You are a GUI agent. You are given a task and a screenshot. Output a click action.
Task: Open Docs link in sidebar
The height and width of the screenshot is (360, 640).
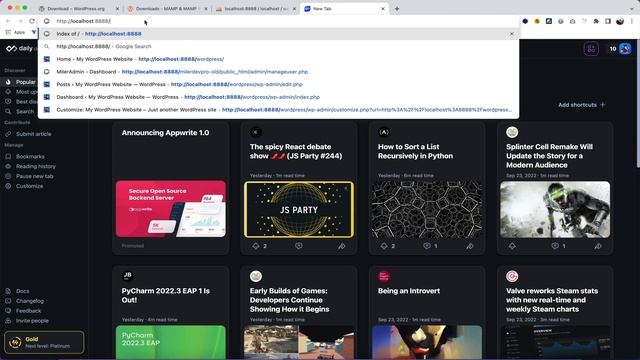pyautogui.click(x=18, y=291)
